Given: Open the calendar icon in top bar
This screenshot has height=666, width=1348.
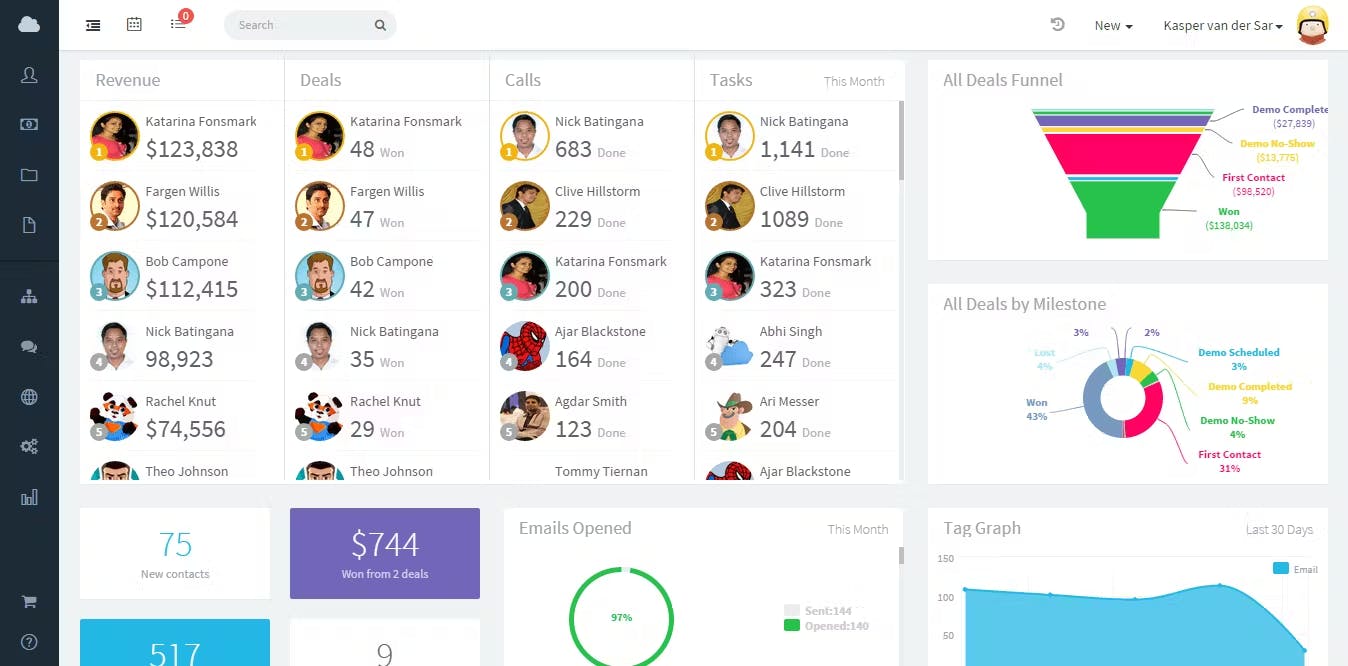Looking at the screenshot, I should coord(134,25).
